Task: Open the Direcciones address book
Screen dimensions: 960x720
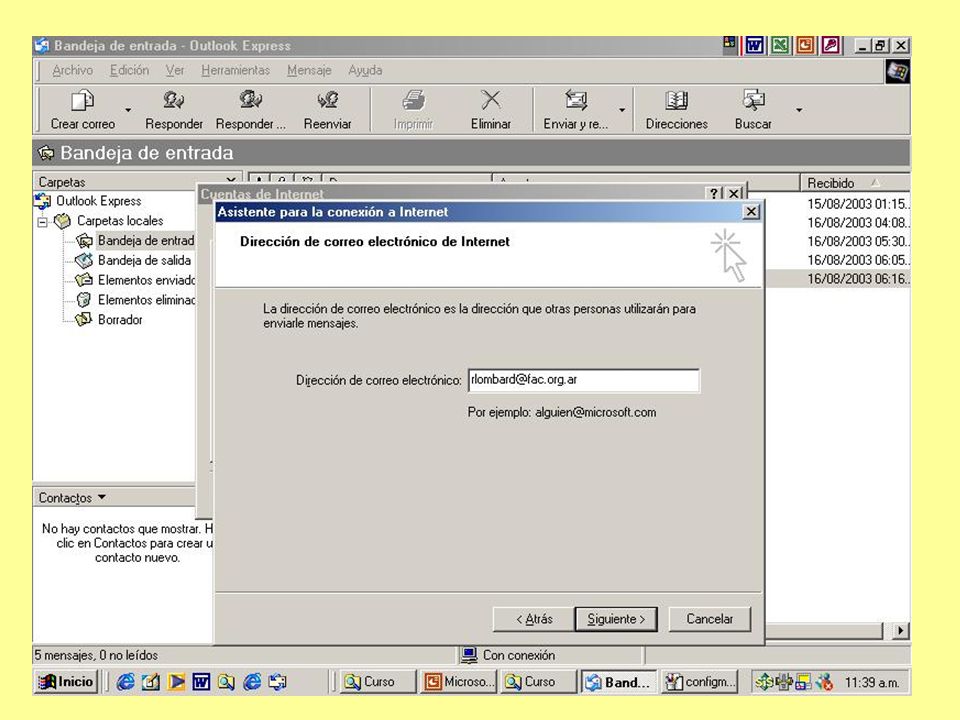Action: (677, 110)
